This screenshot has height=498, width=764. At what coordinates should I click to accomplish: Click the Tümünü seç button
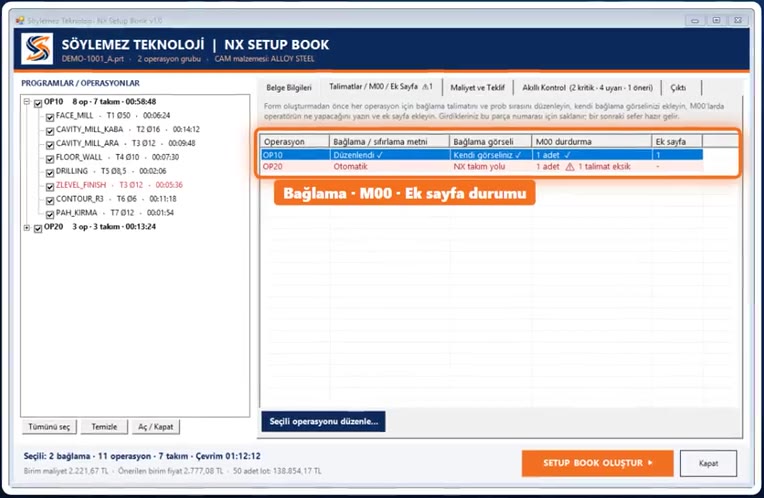point(49,427)
